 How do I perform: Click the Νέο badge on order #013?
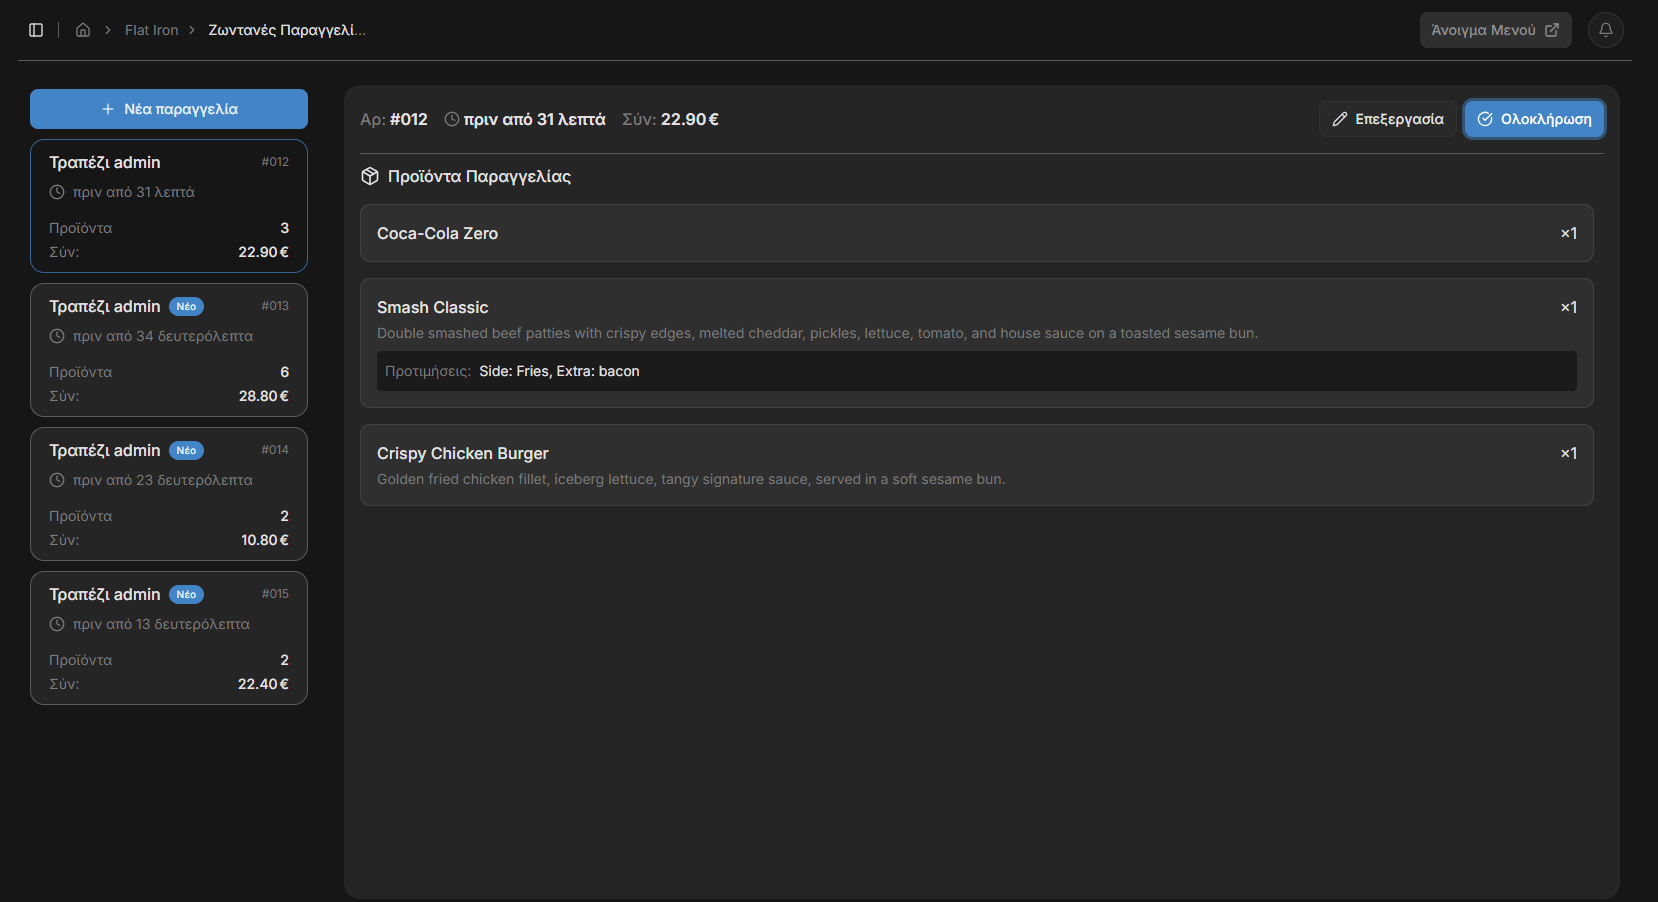[x=186, y=307]
